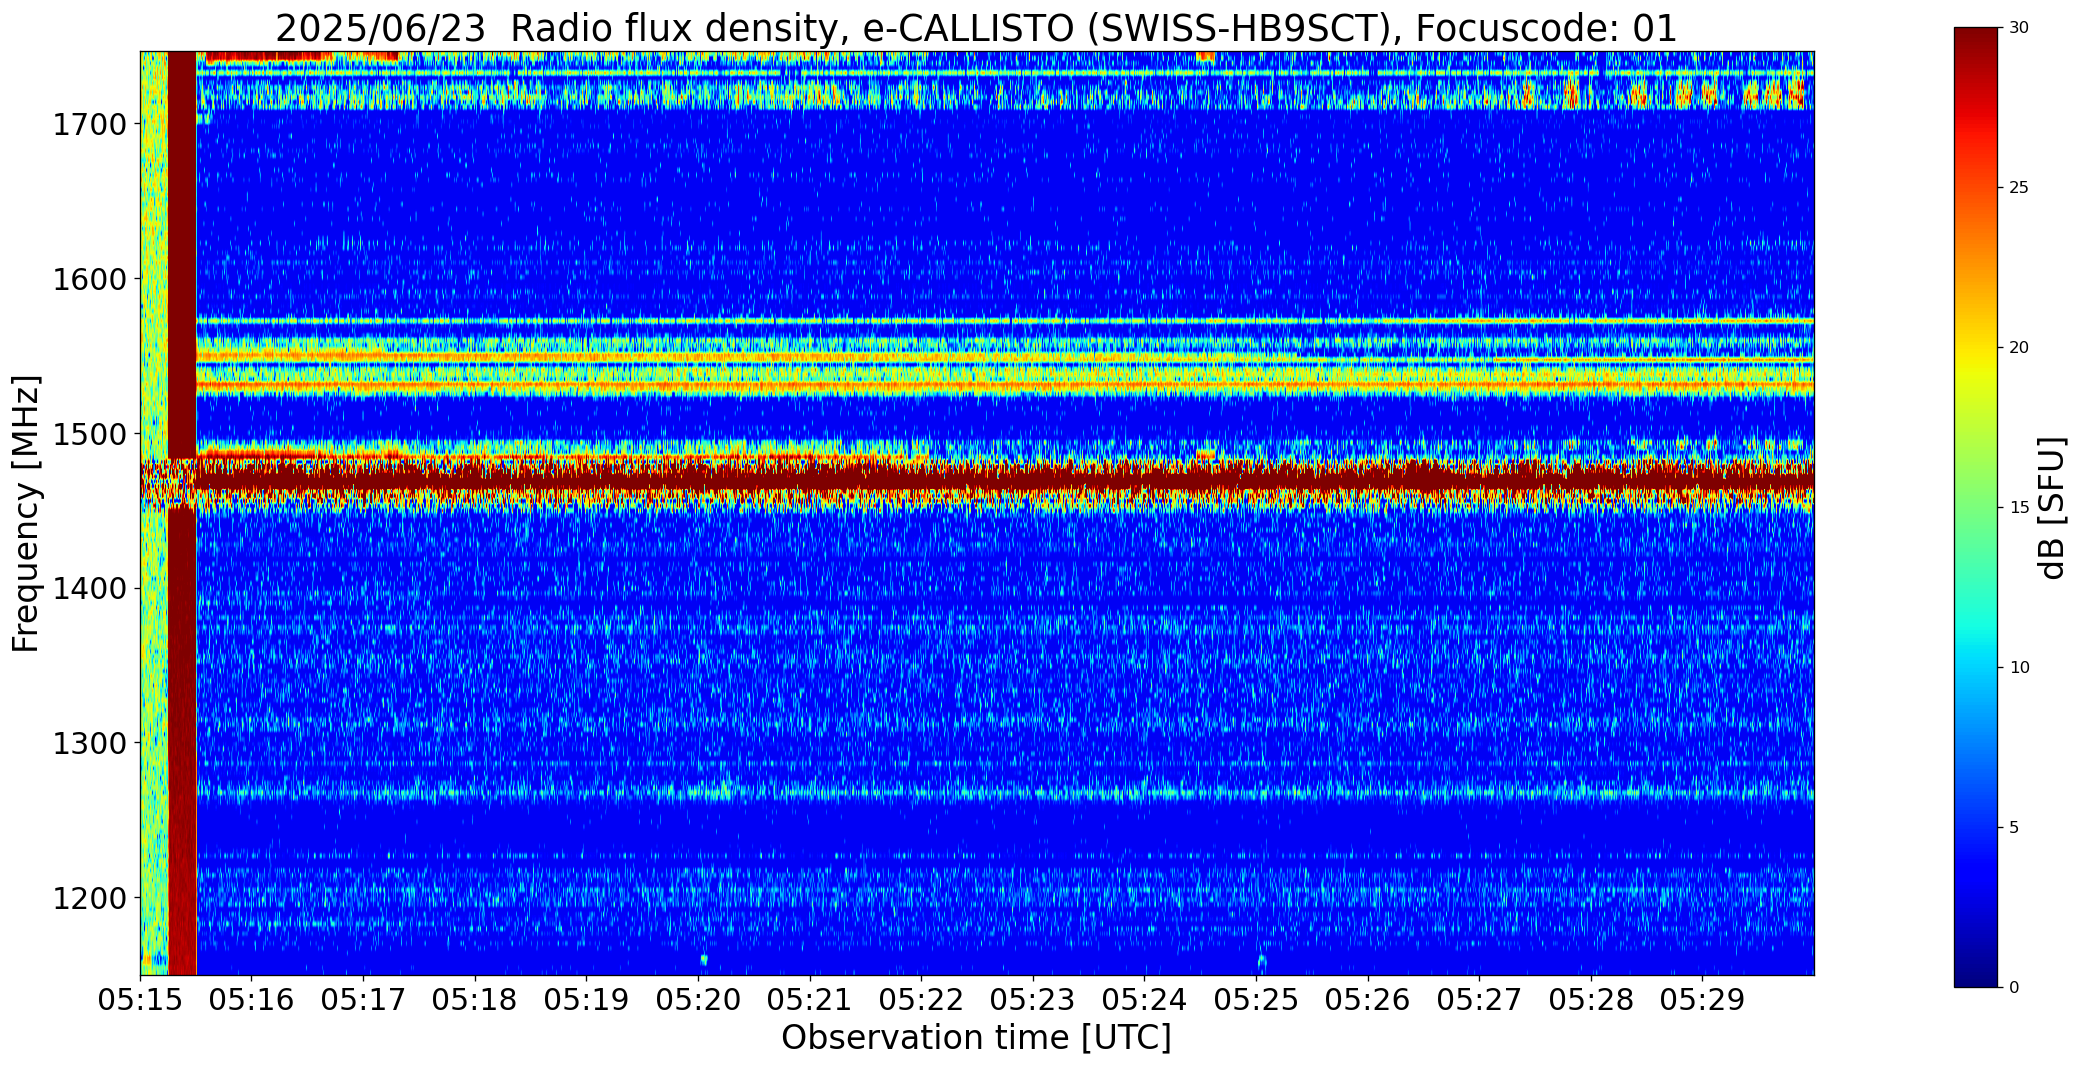Click the 05:15 time tick label

pyautogui.click(x=140, y=1000)
